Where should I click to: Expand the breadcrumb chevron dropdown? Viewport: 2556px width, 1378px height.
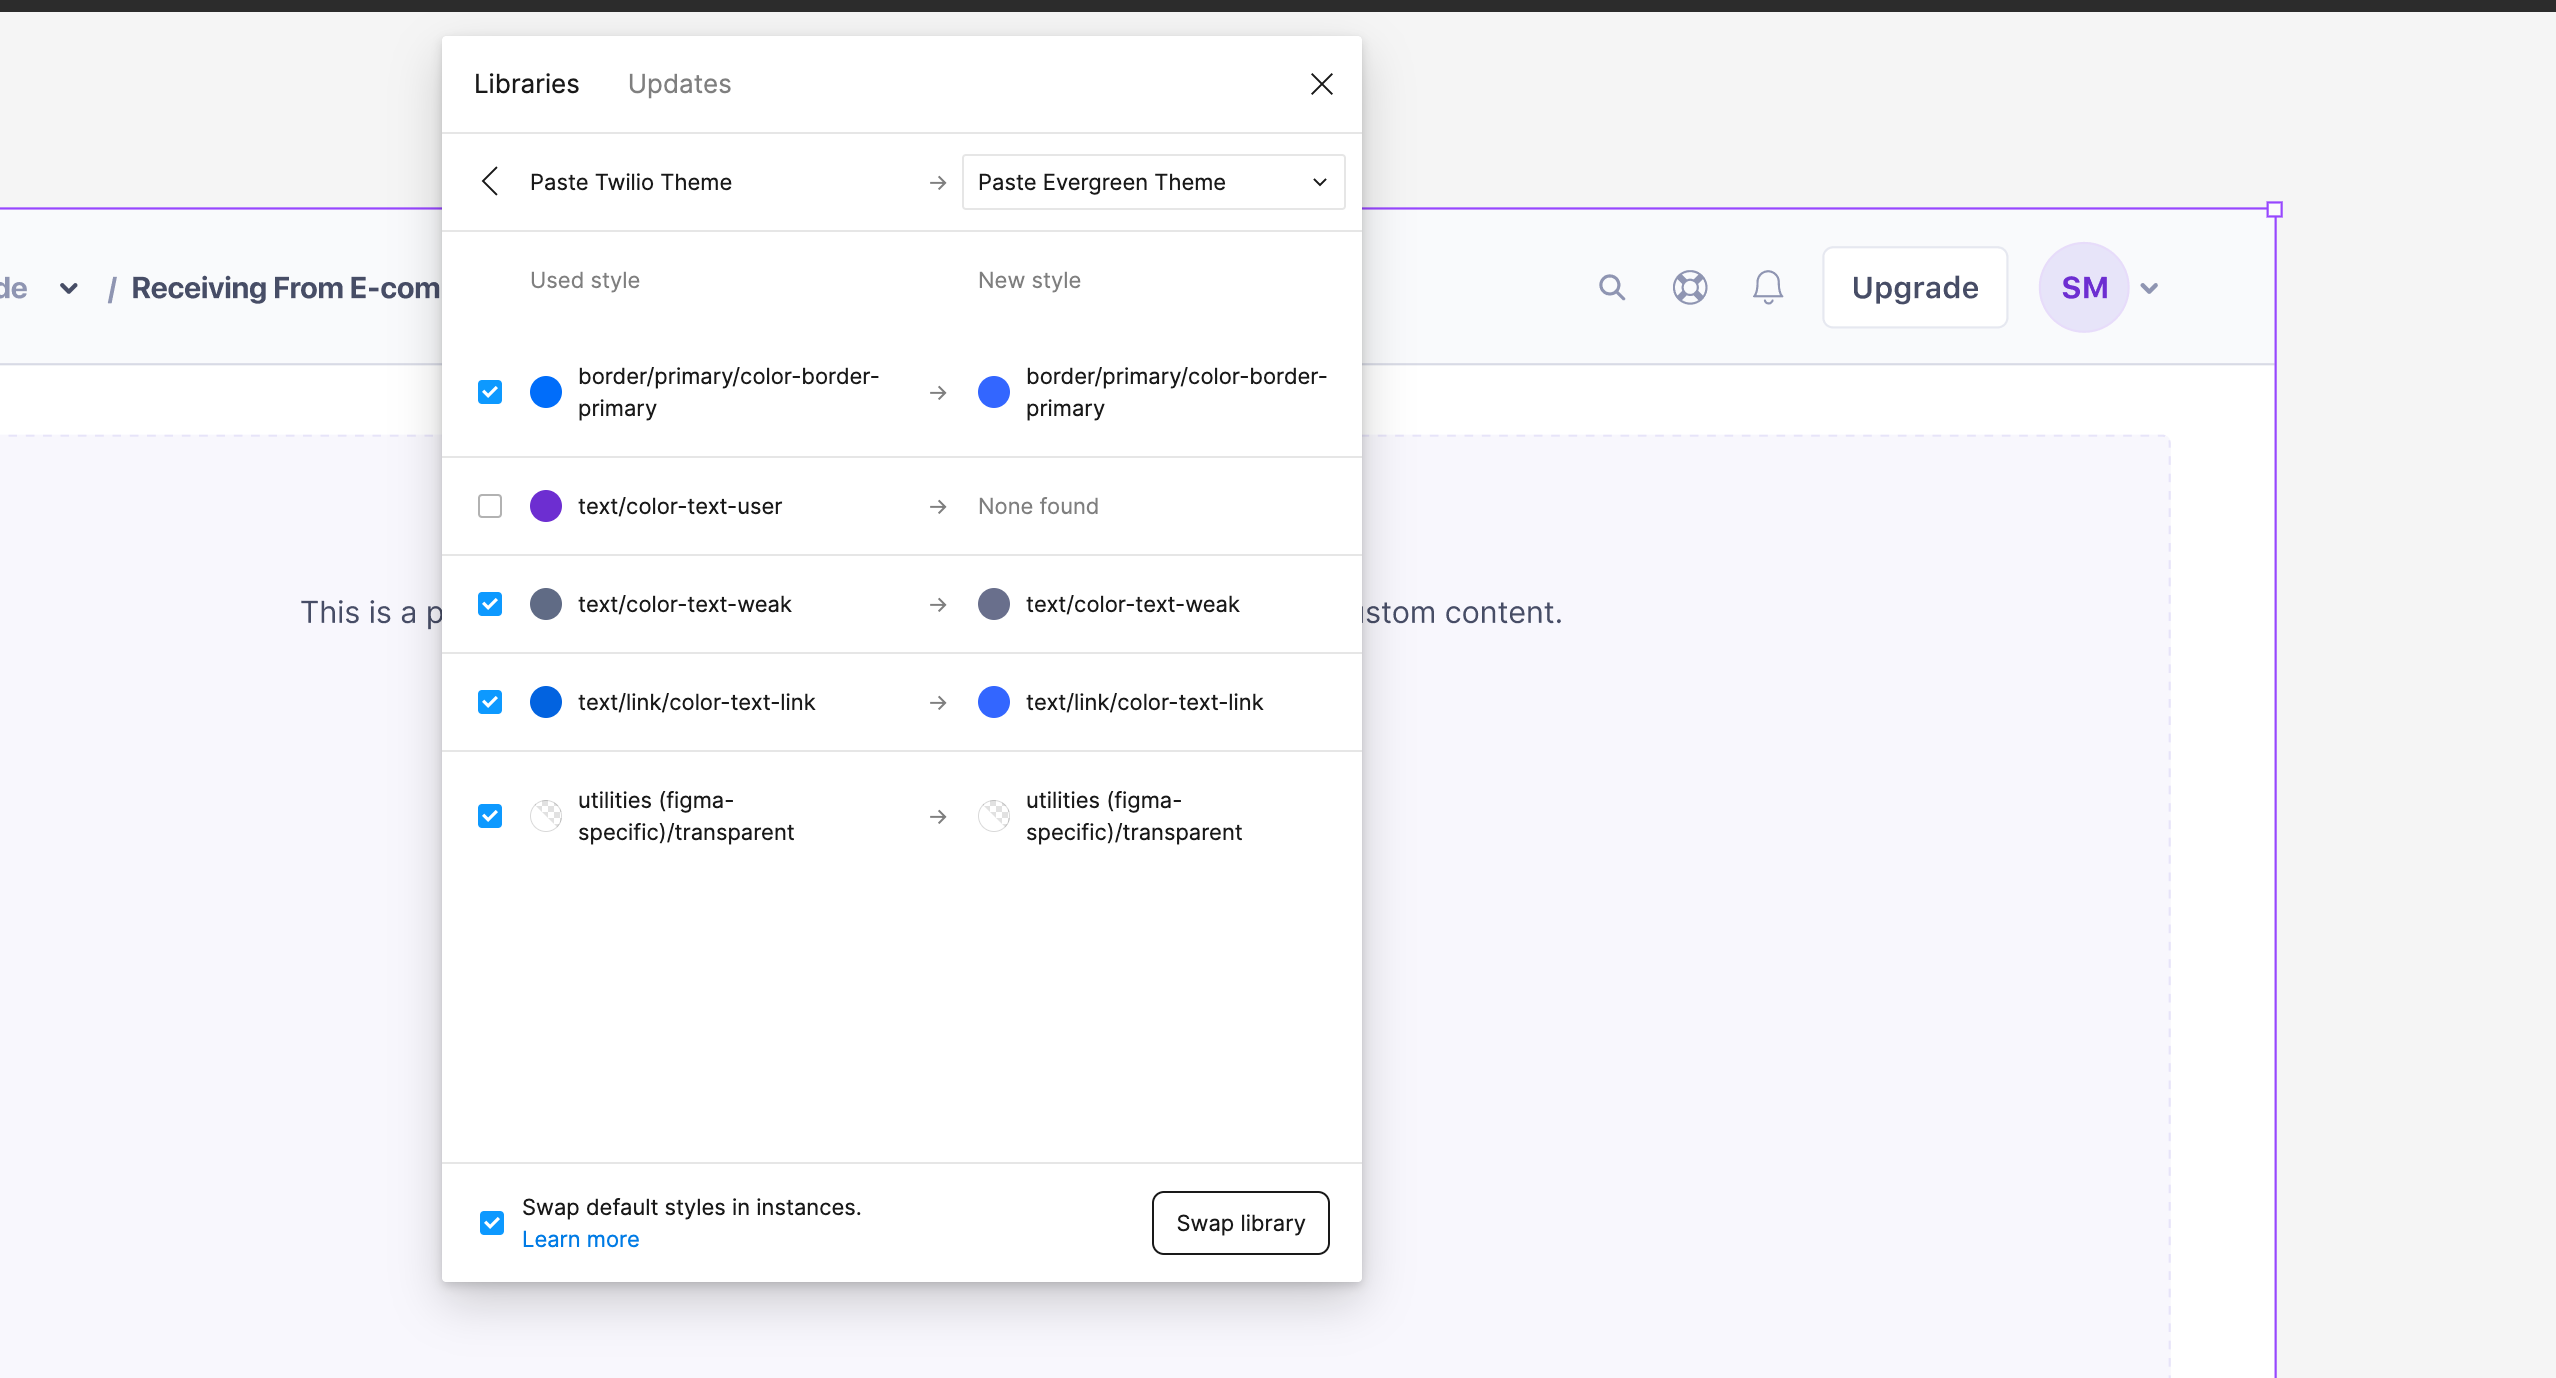[69, 288]
